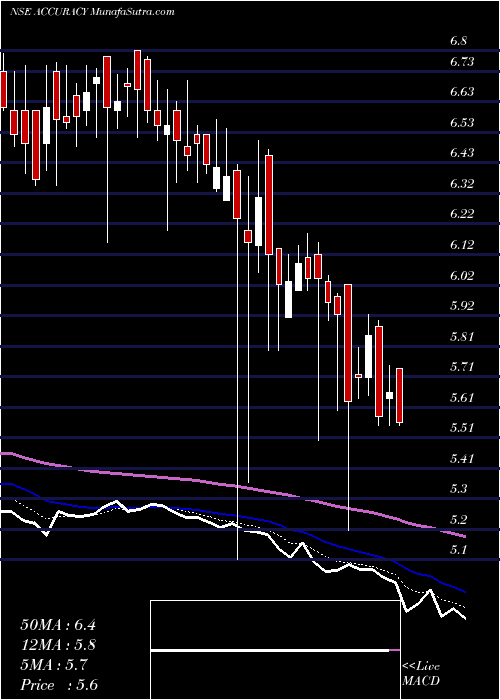Click the 5.3 price axis label
Image resolution: width=500 pixels, height=700 pixels.
[459, 488]
